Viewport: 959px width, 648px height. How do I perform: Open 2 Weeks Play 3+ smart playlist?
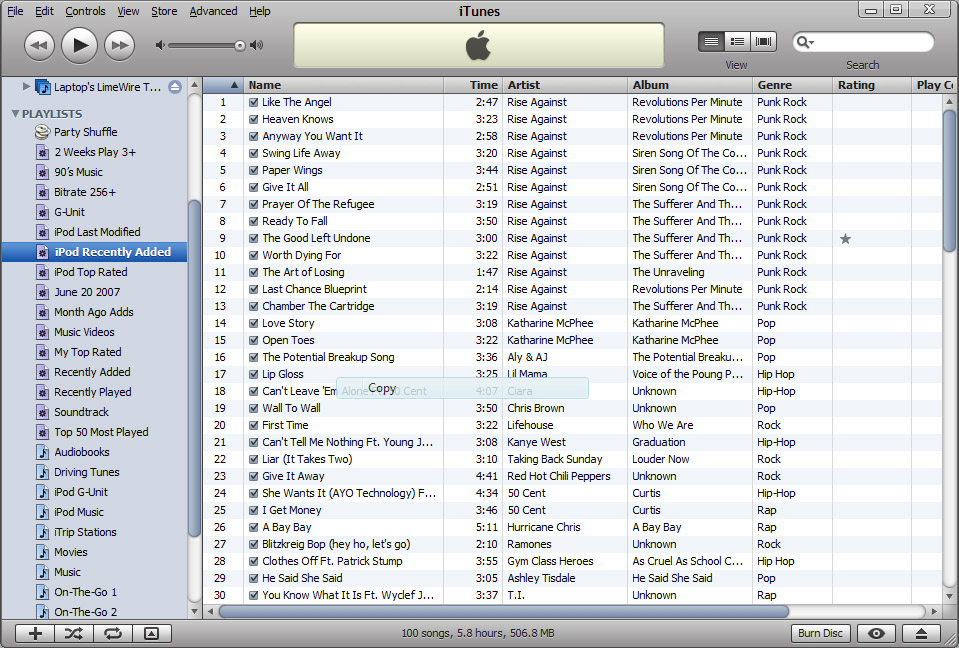(x=95, y=152)
